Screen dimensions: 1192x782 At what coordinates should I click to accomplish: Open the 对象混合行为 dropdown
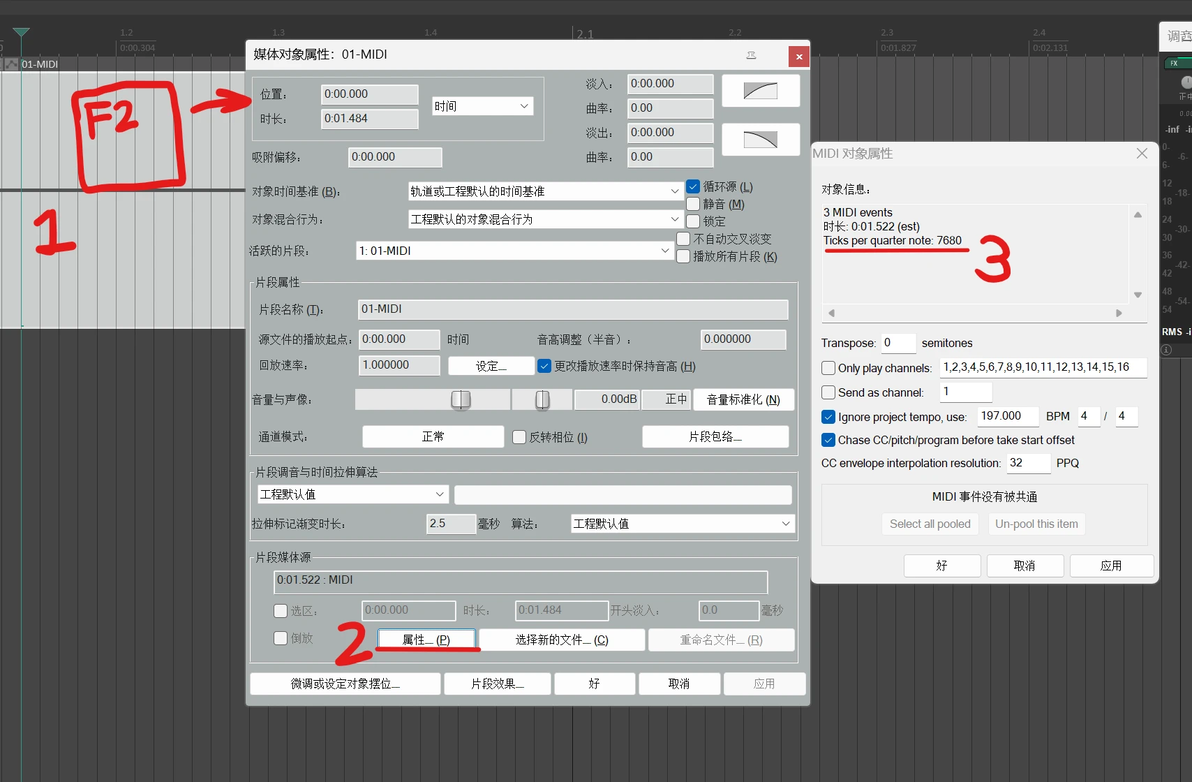click(545, 220)
